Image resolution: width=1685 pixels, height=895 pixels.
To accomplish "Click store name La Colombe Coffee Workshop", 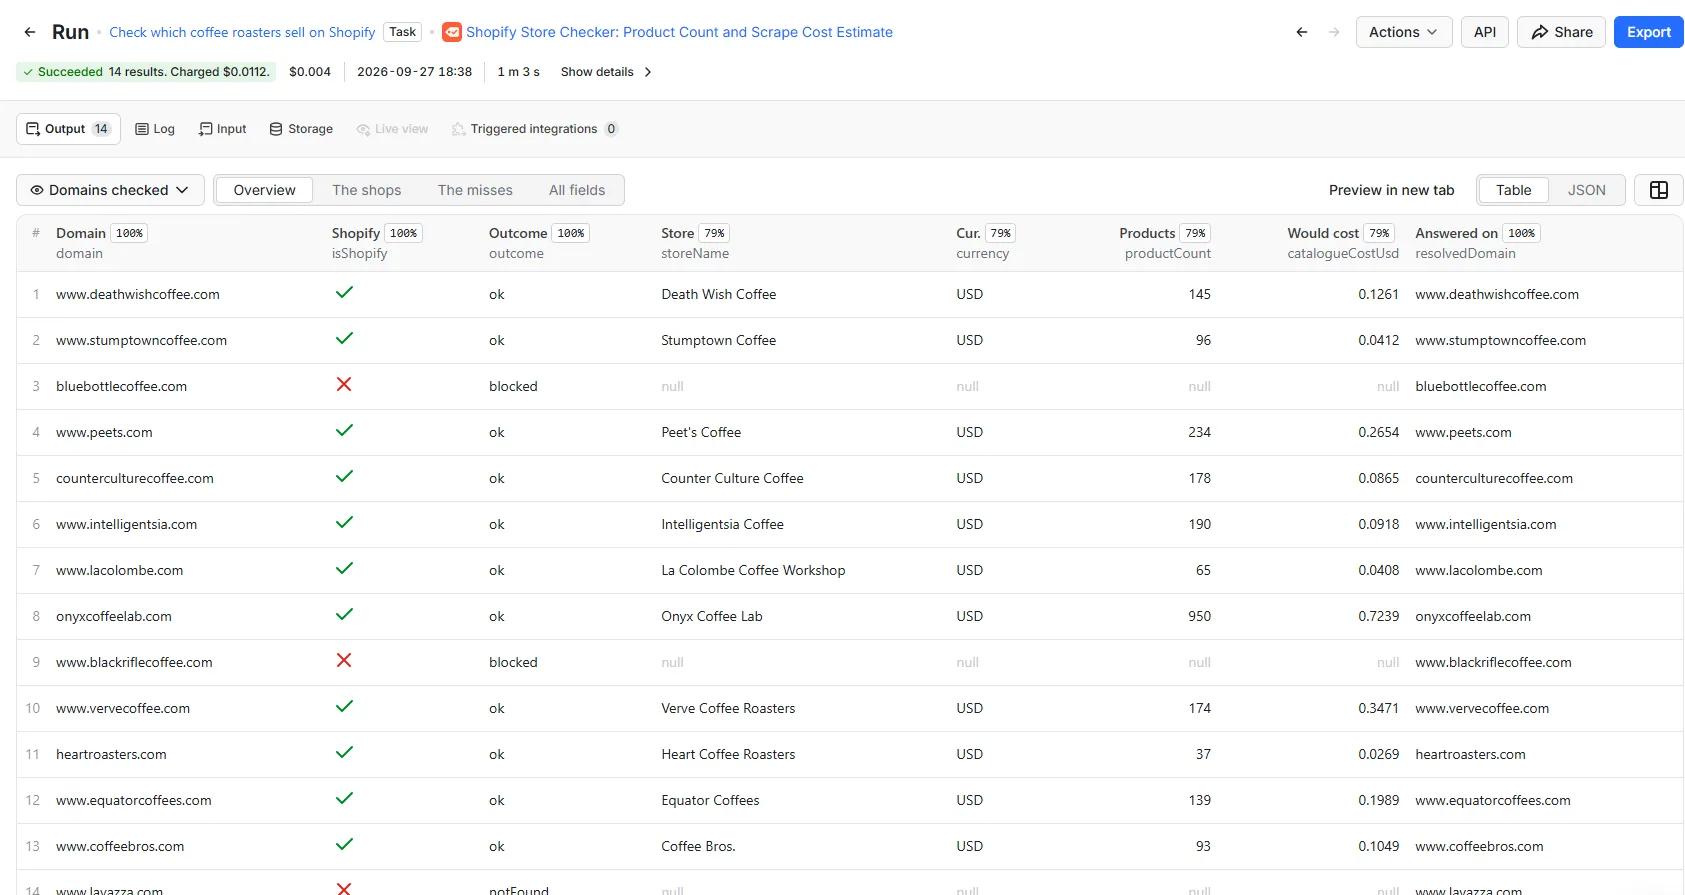I will coord(753,570).
